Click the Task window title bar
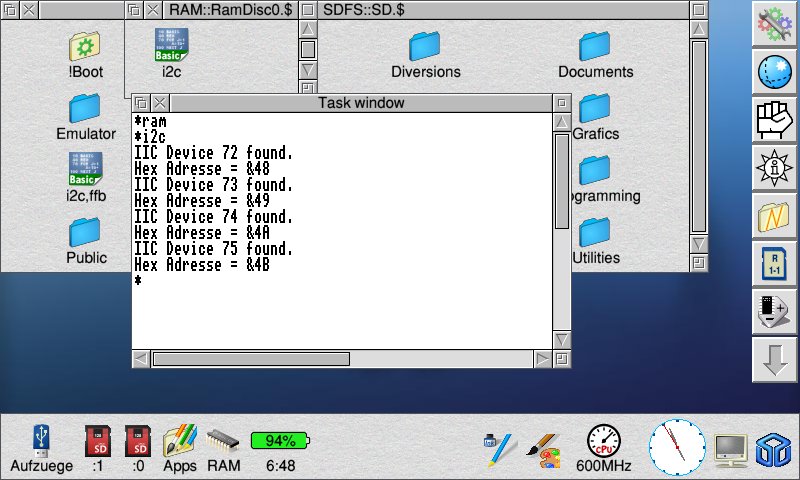Image resolution: width=800 pixels, height=480 pixels. pyautogui.click(x=360, y=103)
